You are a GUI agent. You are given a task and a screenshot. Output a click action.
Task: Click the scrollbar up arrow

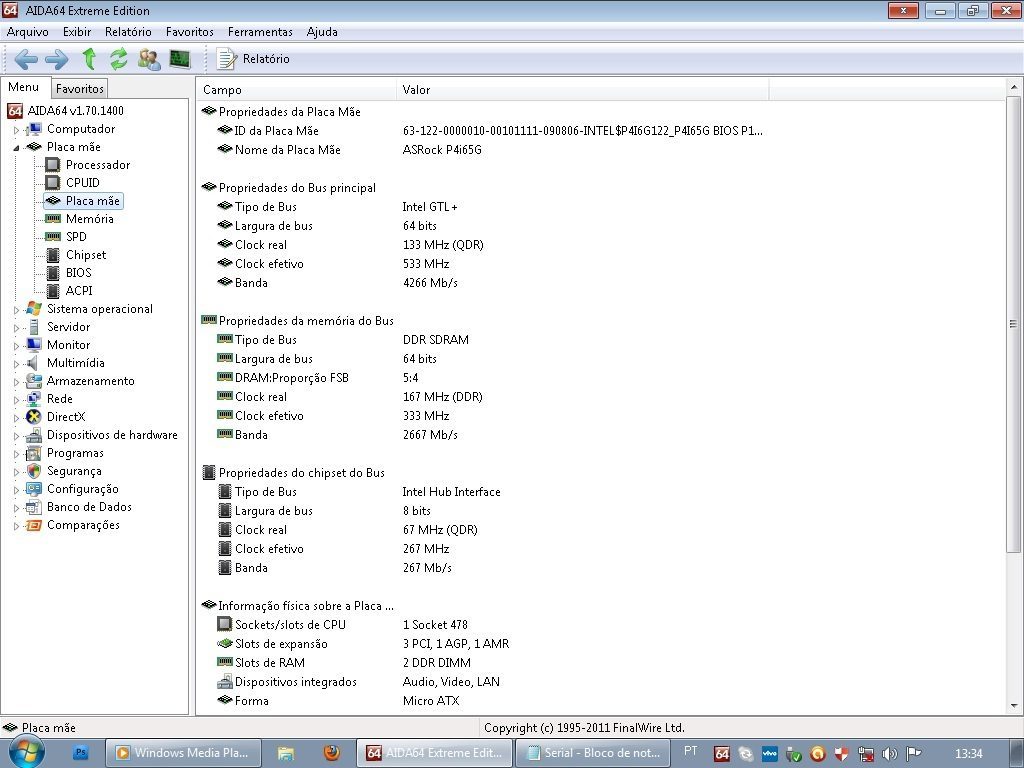click(x=1014, y=87)
